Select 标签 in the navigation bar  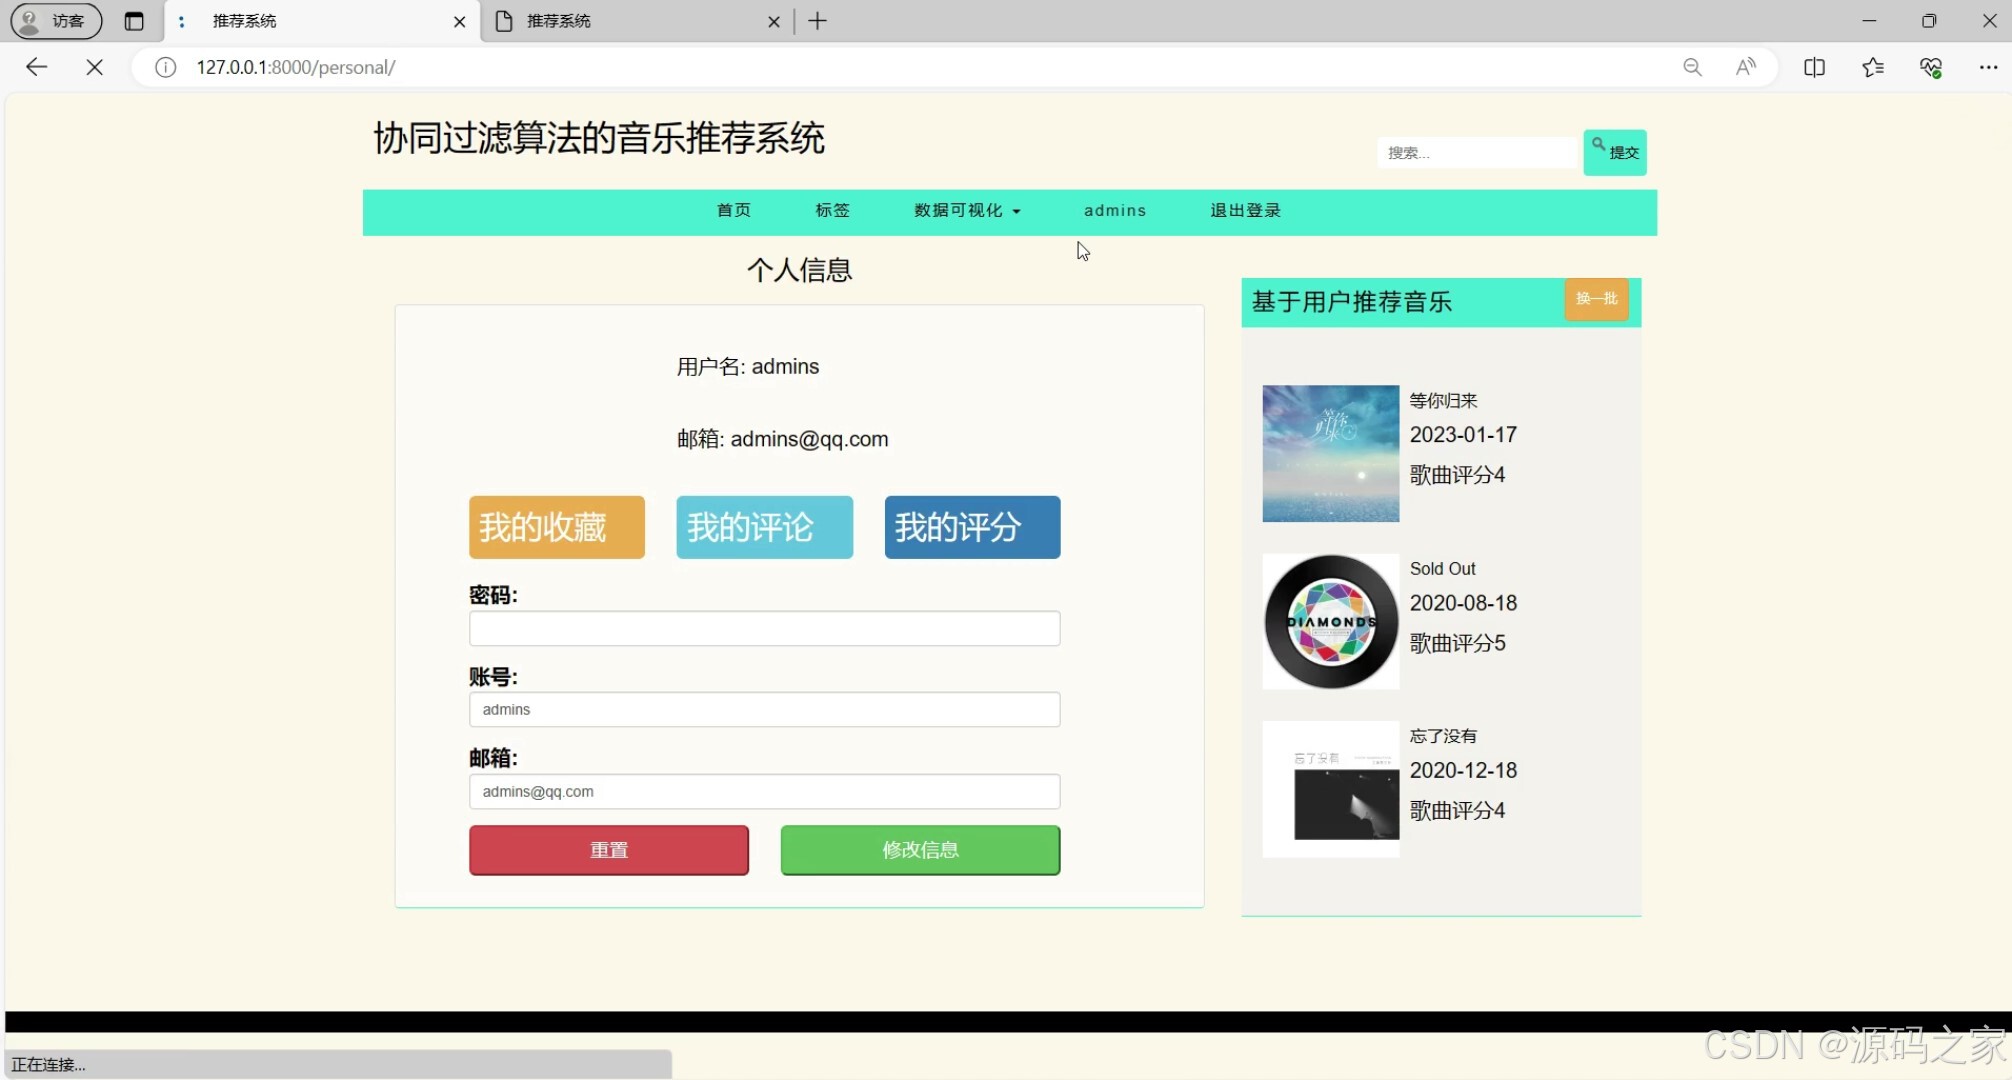[831, 211]
